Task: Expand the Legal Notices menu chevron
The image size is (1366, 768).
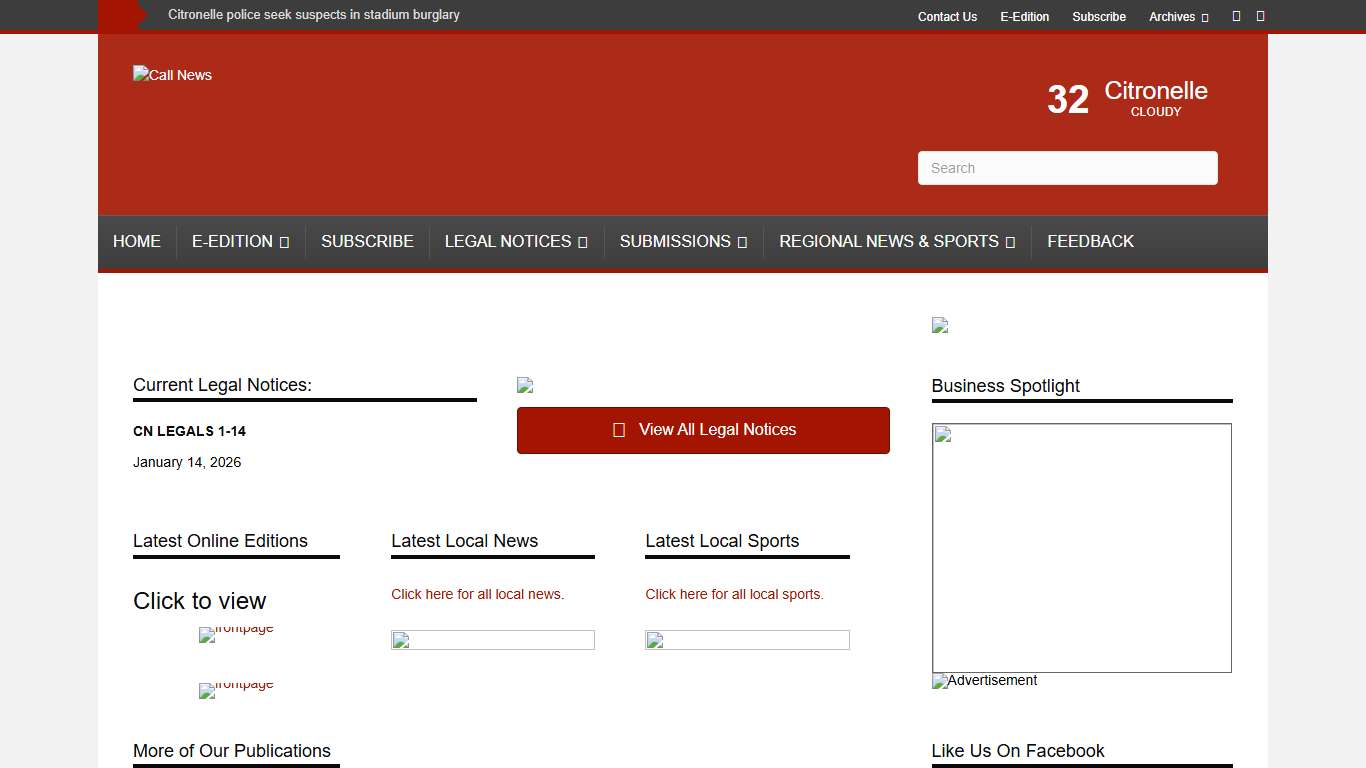Action: [x=583, y=241]
